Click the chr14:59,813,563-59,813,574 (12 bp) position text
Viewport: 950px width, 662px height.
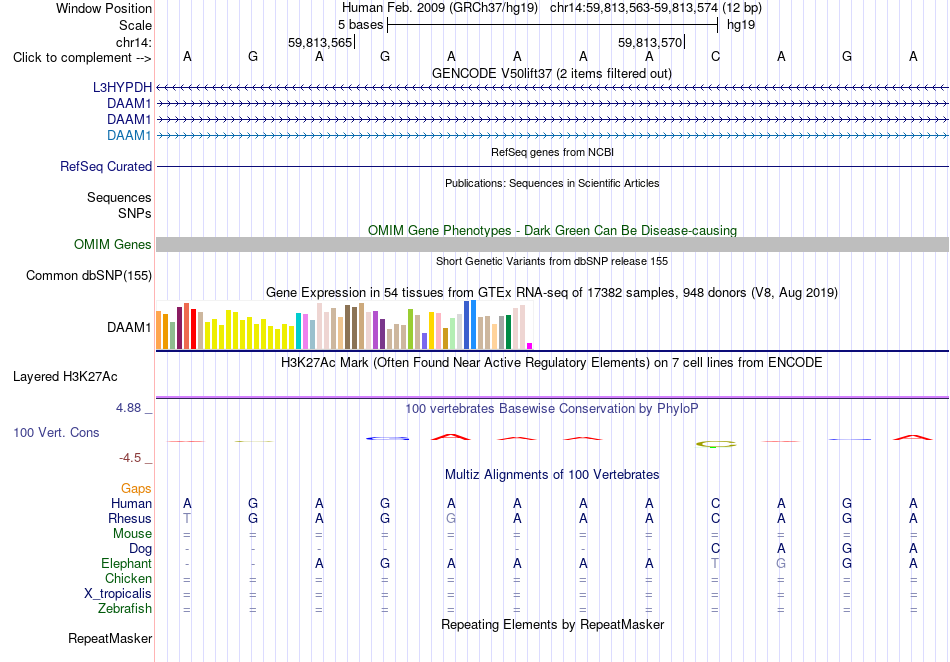[656, 8]
